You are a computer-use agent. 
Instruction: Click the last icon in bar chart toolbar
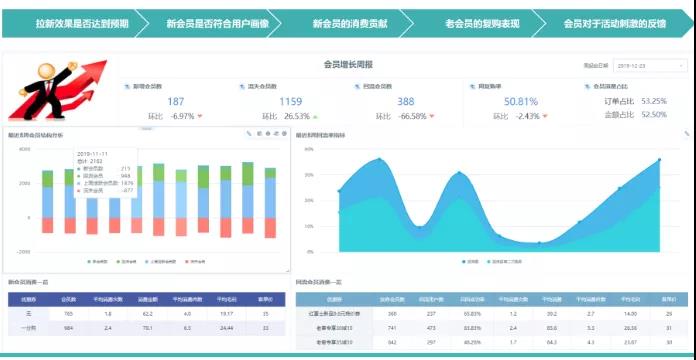[x=285, y=133]
